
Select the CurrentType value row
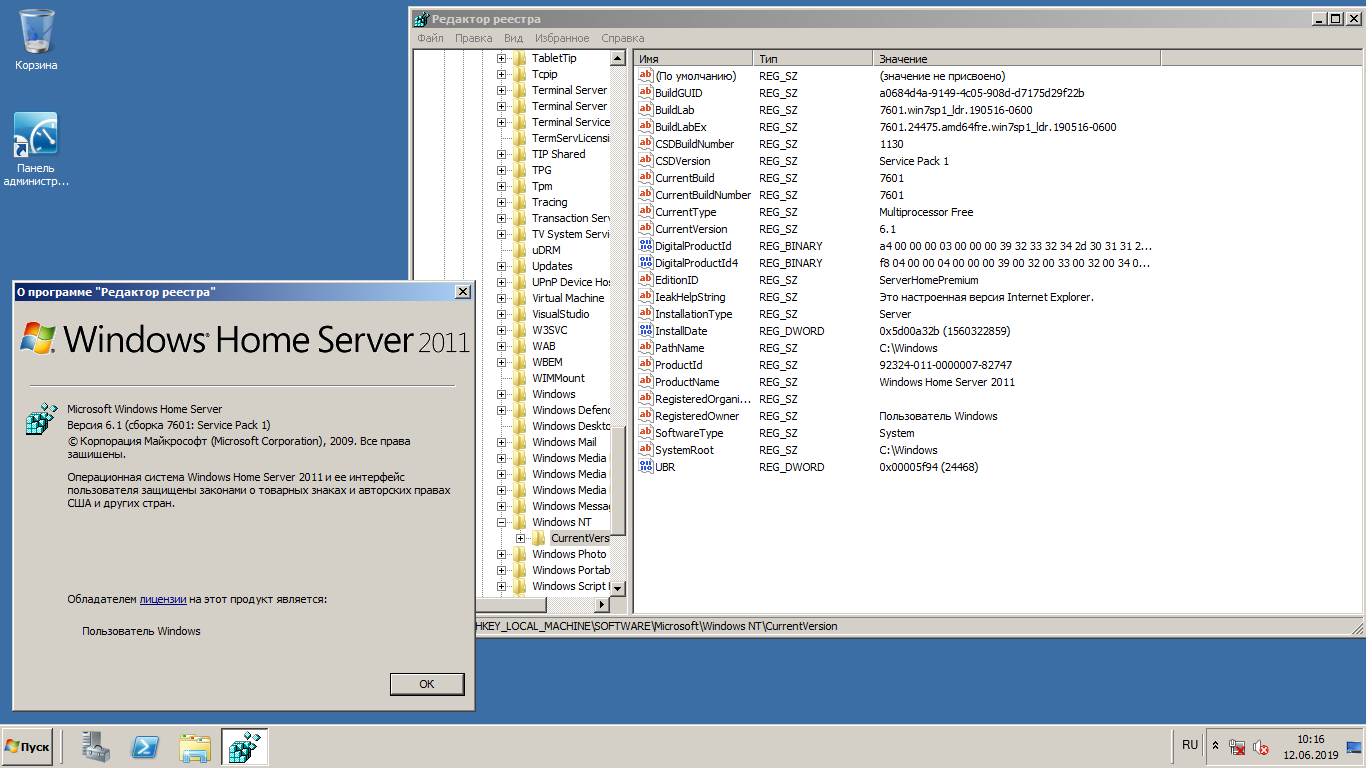896,212
